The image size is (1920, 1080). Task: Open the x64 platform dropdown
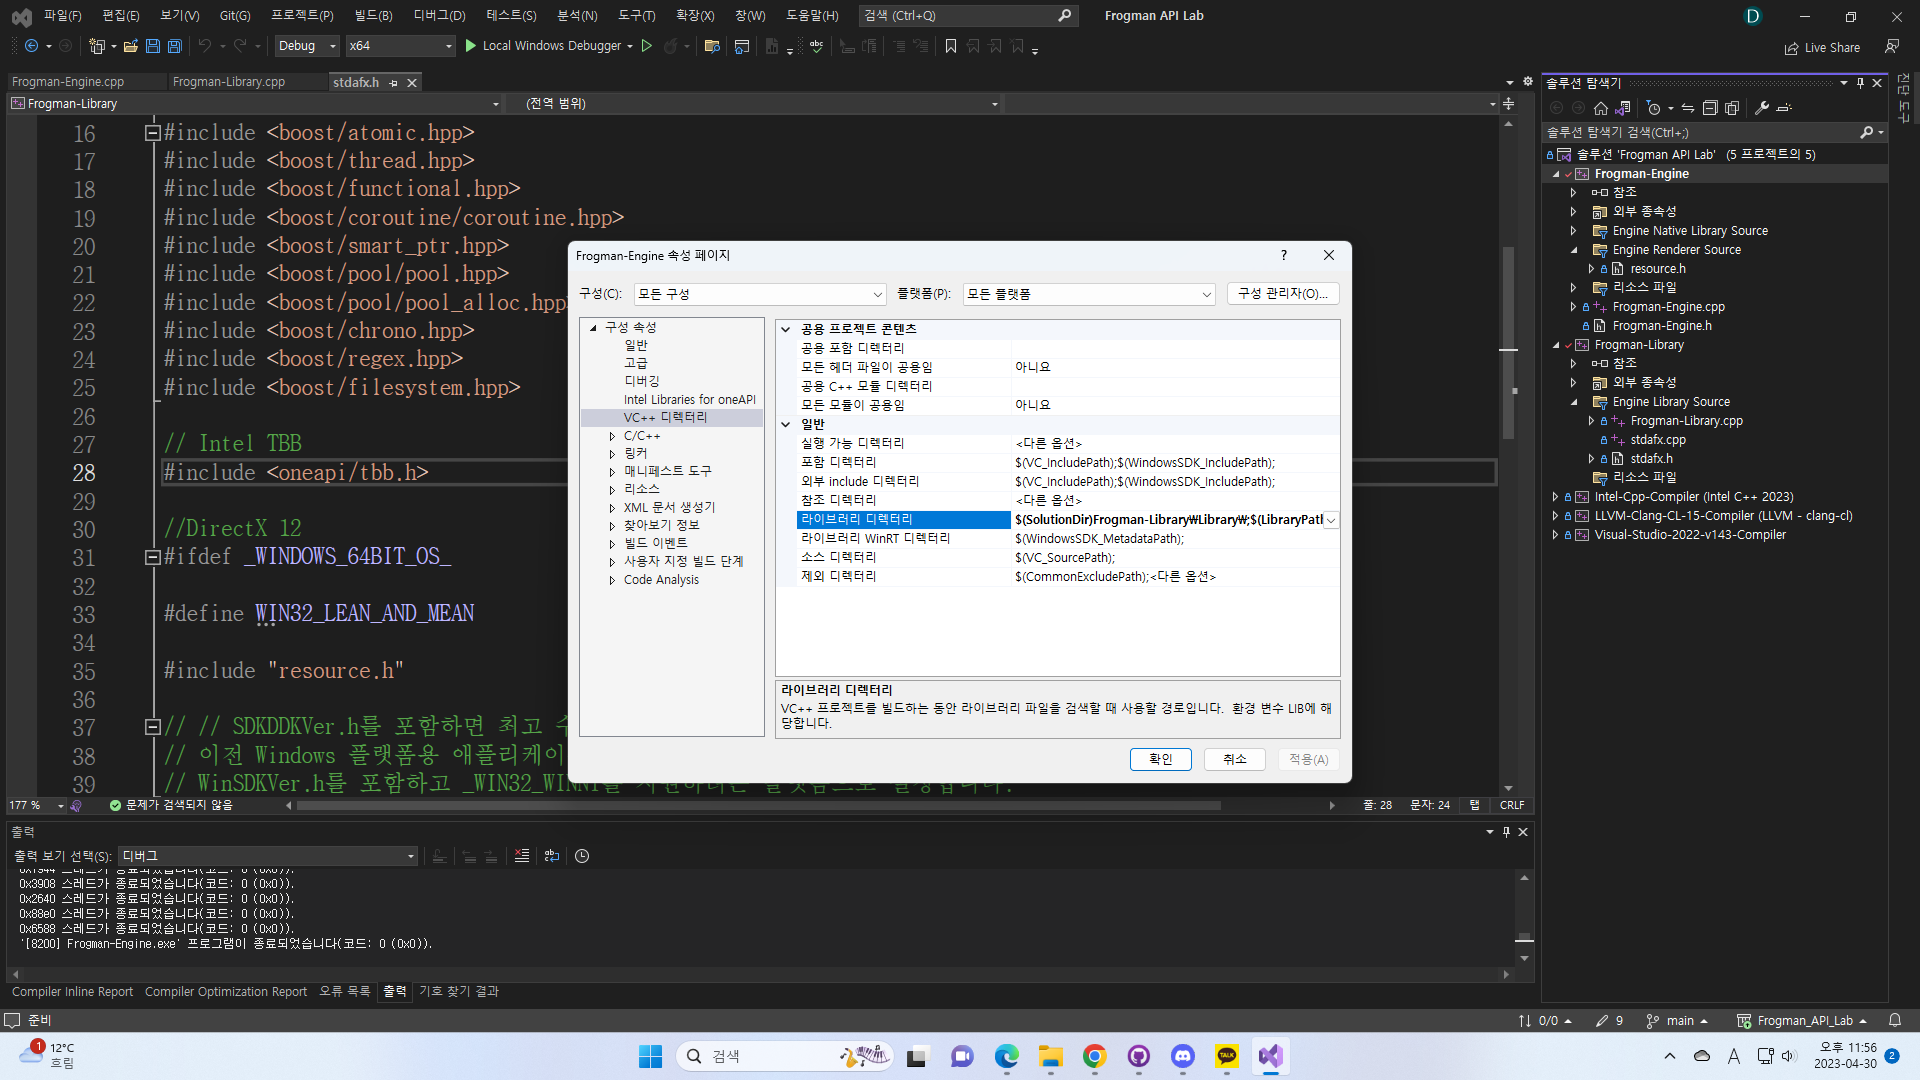coord(400,46)
